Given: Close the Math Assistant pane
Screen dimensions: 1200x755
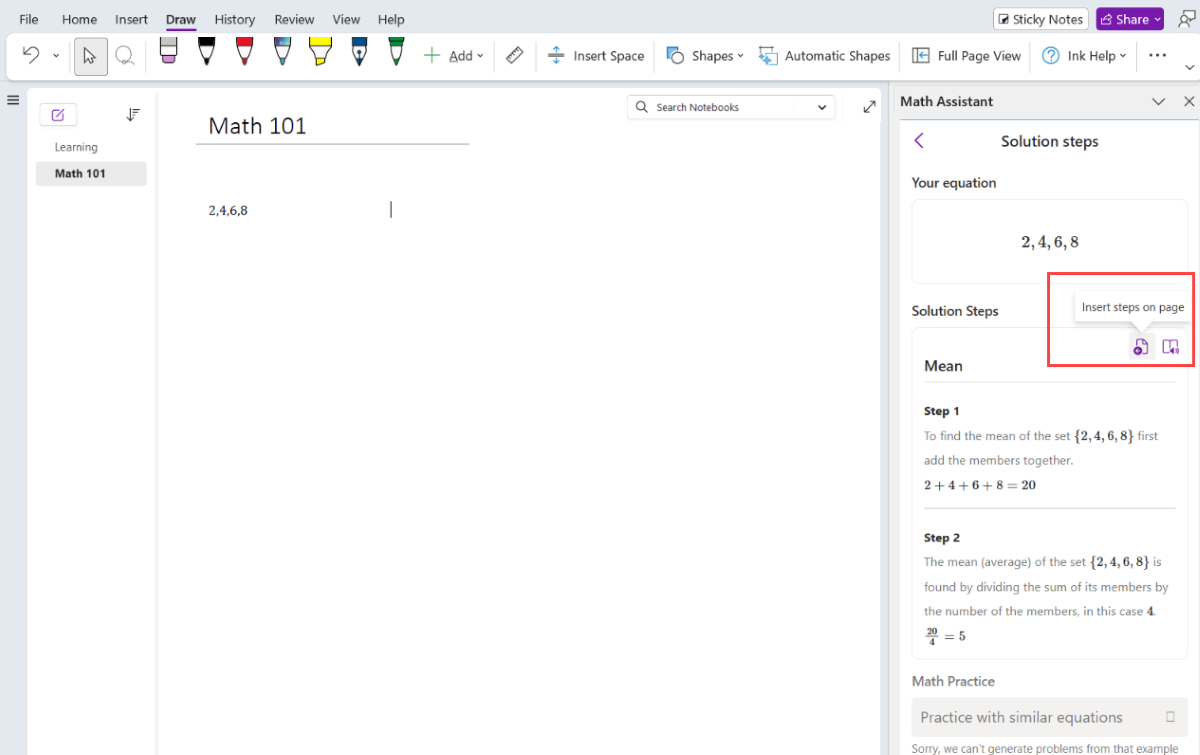Looking at the screenshot, I should [1189, 101].
